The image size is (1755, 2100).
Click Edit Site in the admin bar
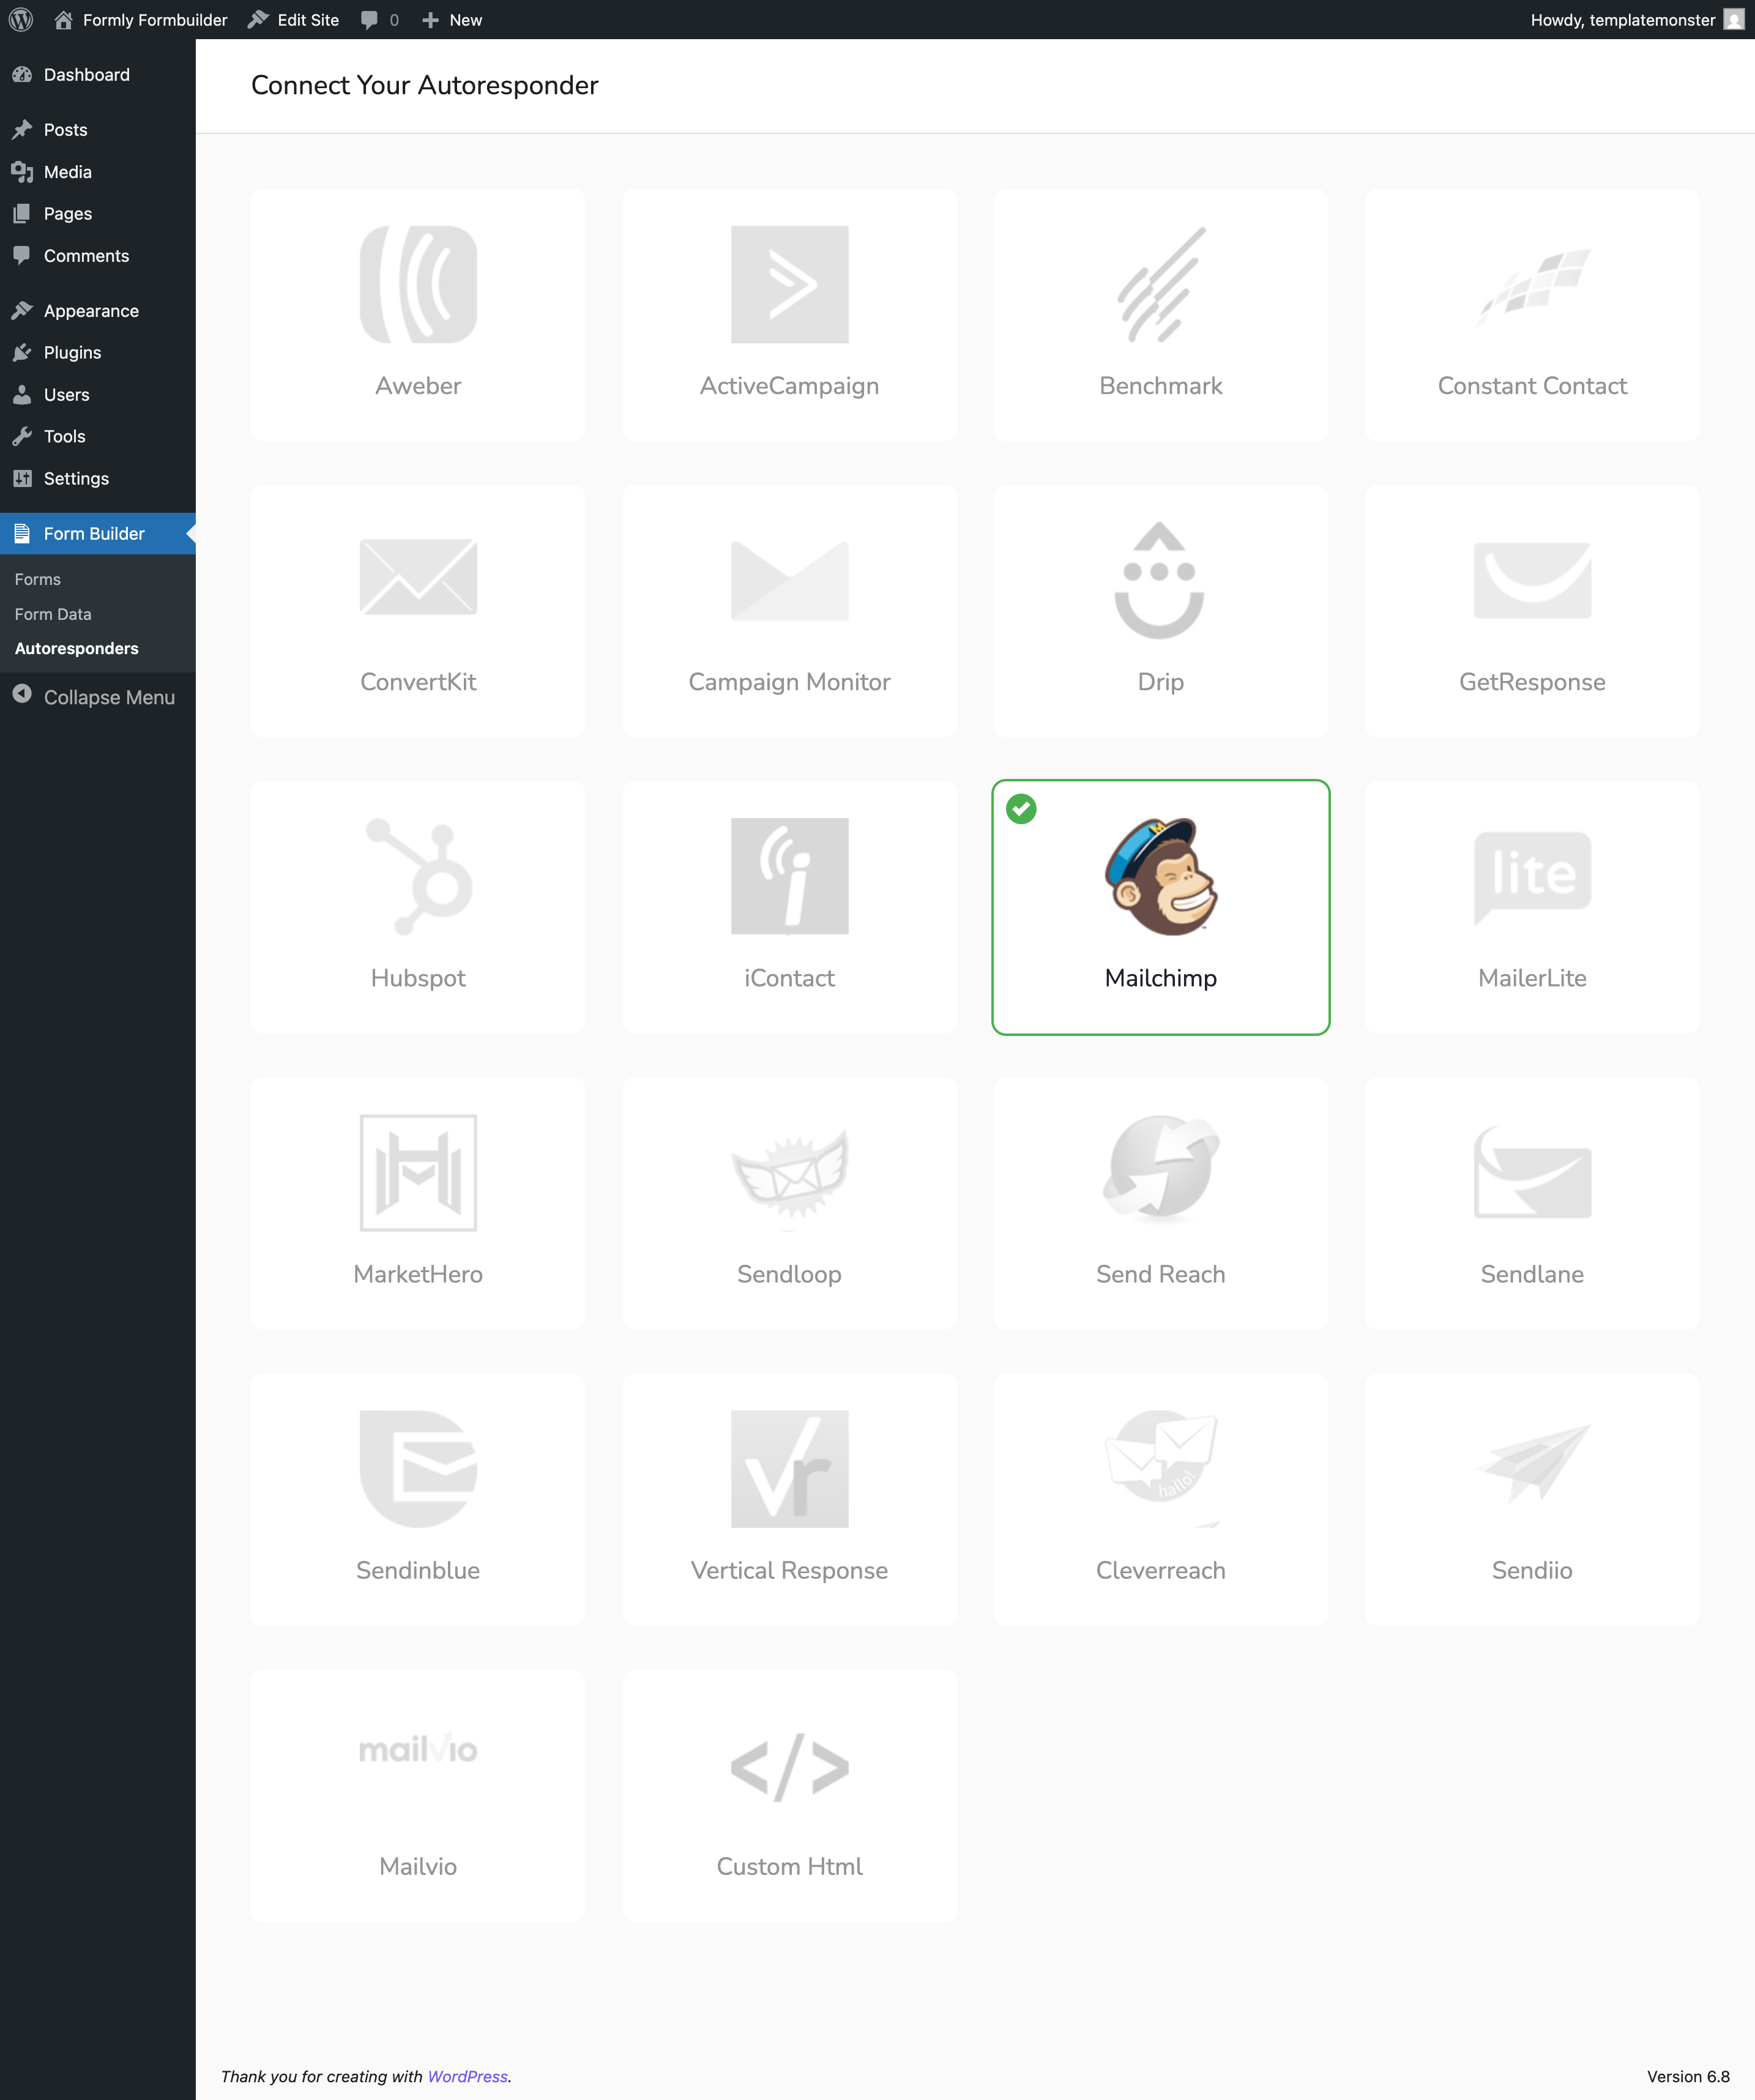[294, 19]
